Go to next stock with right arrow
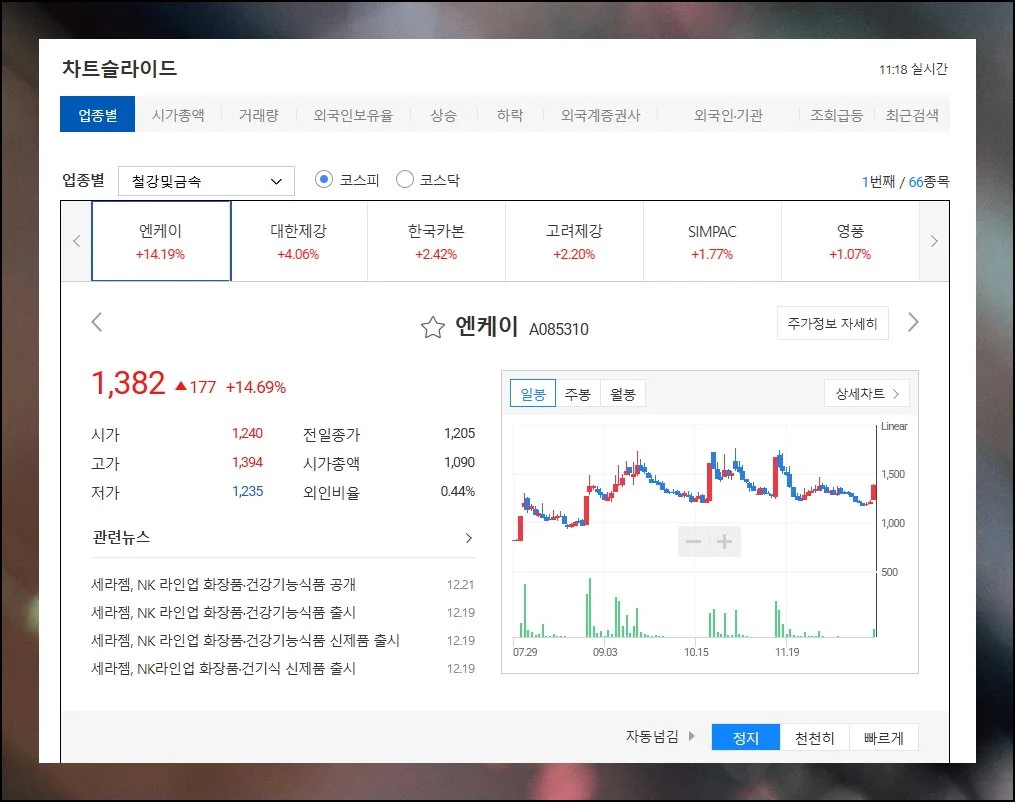The height and width of the screenshot is (802, 1015). pyautogui.click(x=912, y=322)
